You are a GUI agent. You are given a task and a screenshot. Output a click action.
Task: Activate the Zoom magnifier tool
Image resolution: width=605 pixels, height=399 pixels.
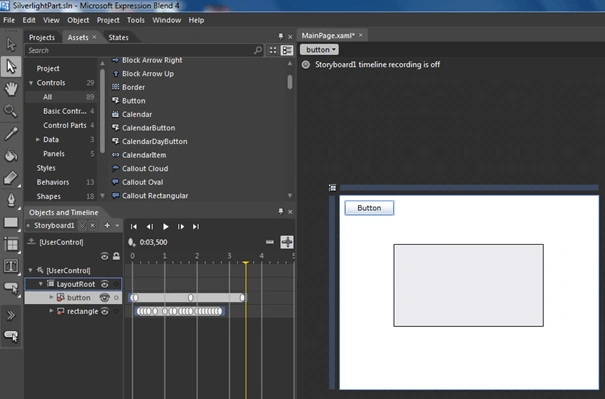(x=11, y=111)
